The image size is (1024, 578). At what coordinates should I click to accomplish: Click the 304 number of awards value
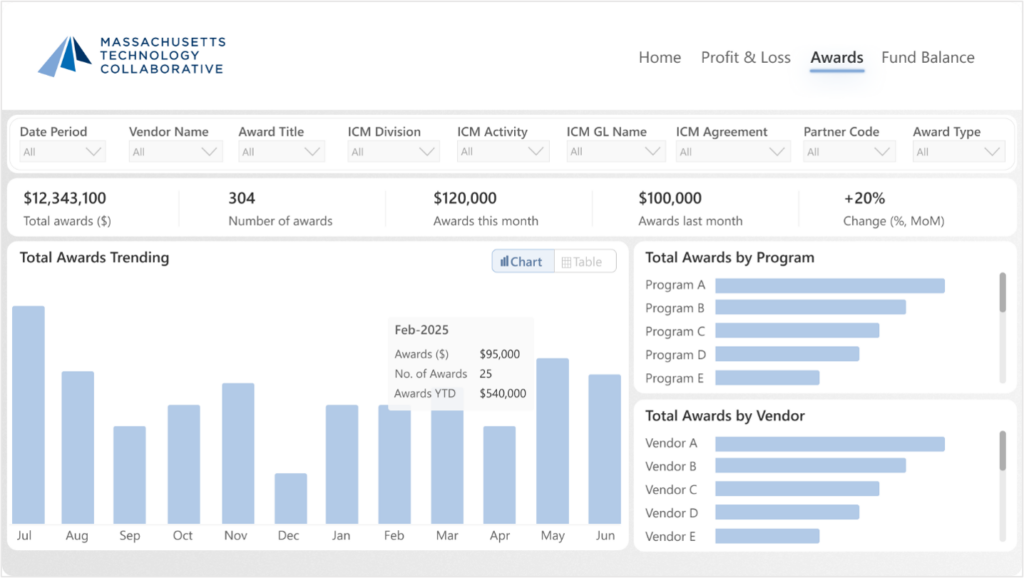click(x=242, y=198)
